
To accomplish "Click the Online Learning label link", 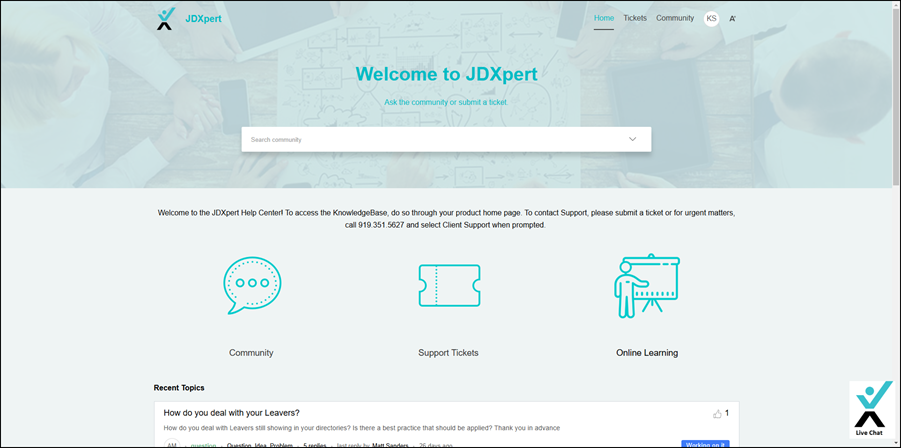I will (x=646, y=353).
